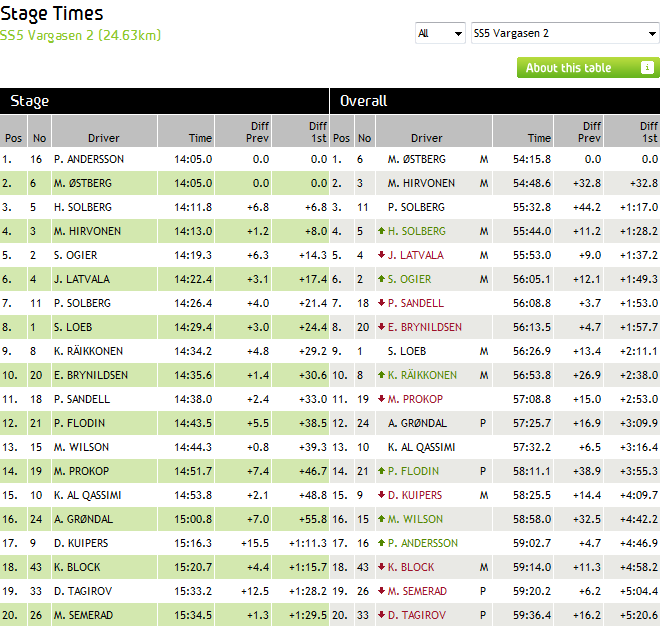Click the Stage section header
This screenshot has height=626, width=661.
tap(164, 101)
